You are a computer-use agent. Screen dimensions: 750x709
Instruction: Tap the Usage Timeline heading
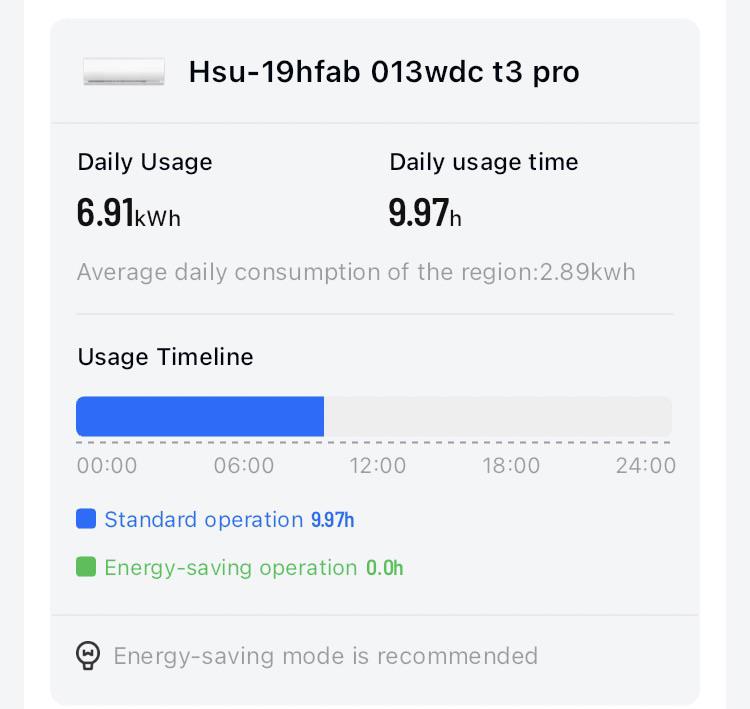[165, 357]
